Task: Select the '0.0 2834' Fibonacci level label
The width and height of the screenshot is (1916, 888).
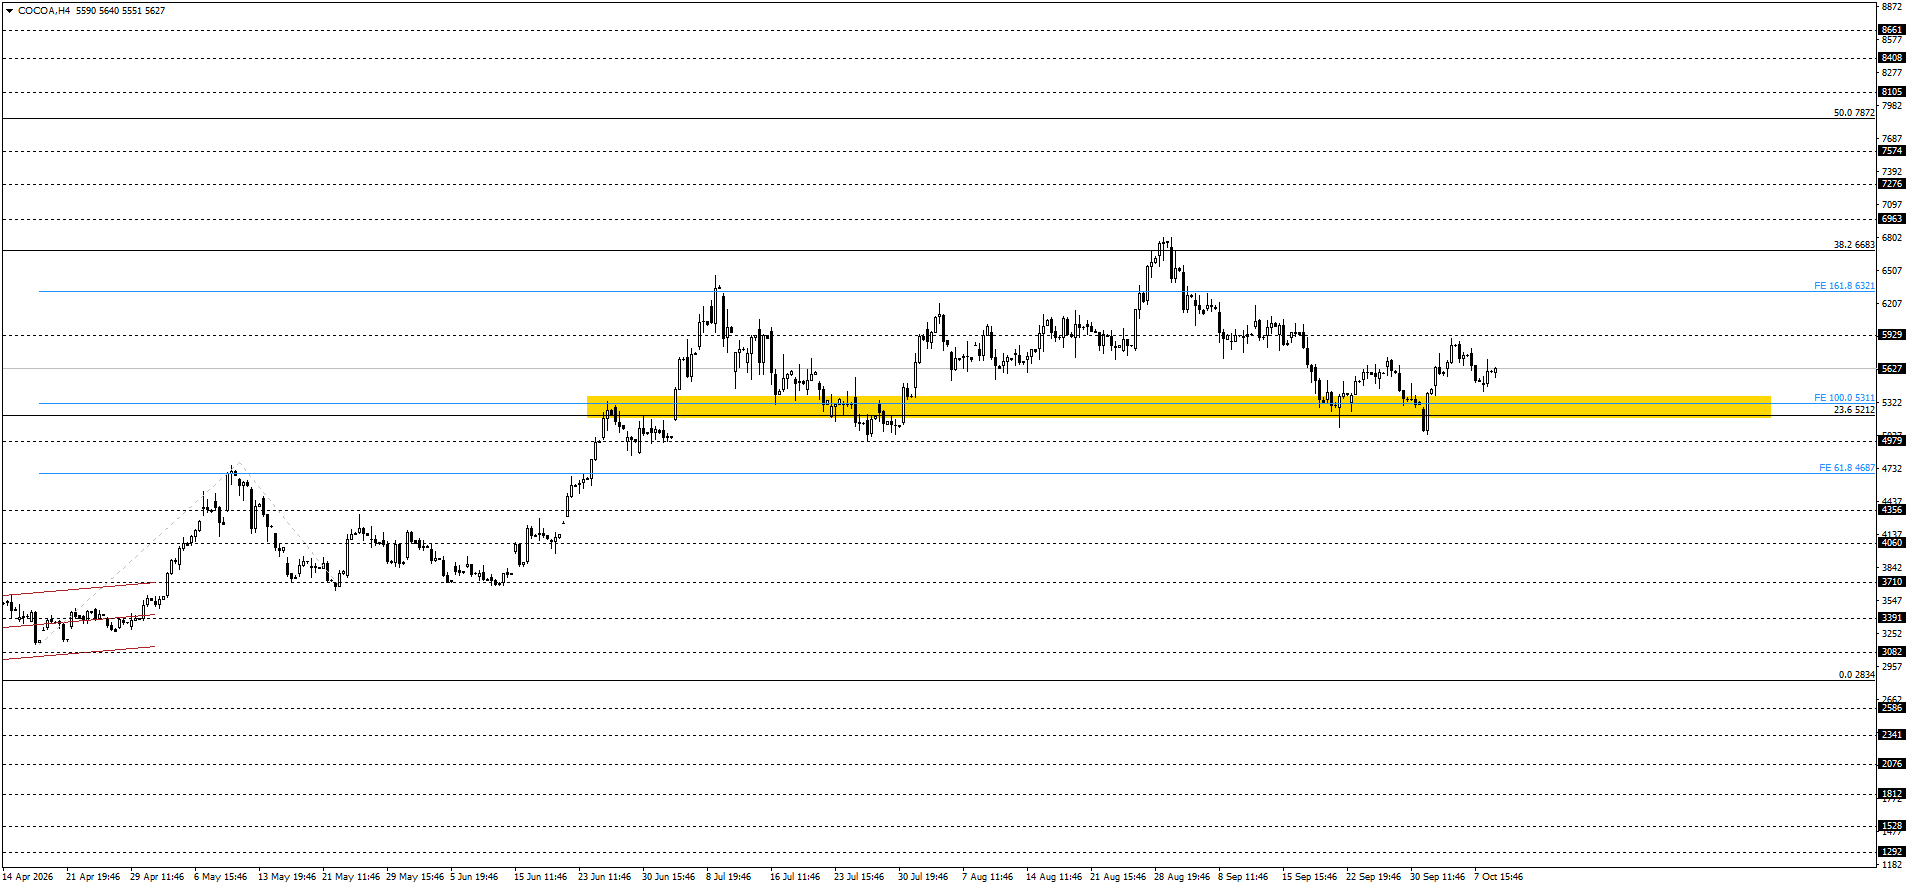Action: coord(1857,675)
